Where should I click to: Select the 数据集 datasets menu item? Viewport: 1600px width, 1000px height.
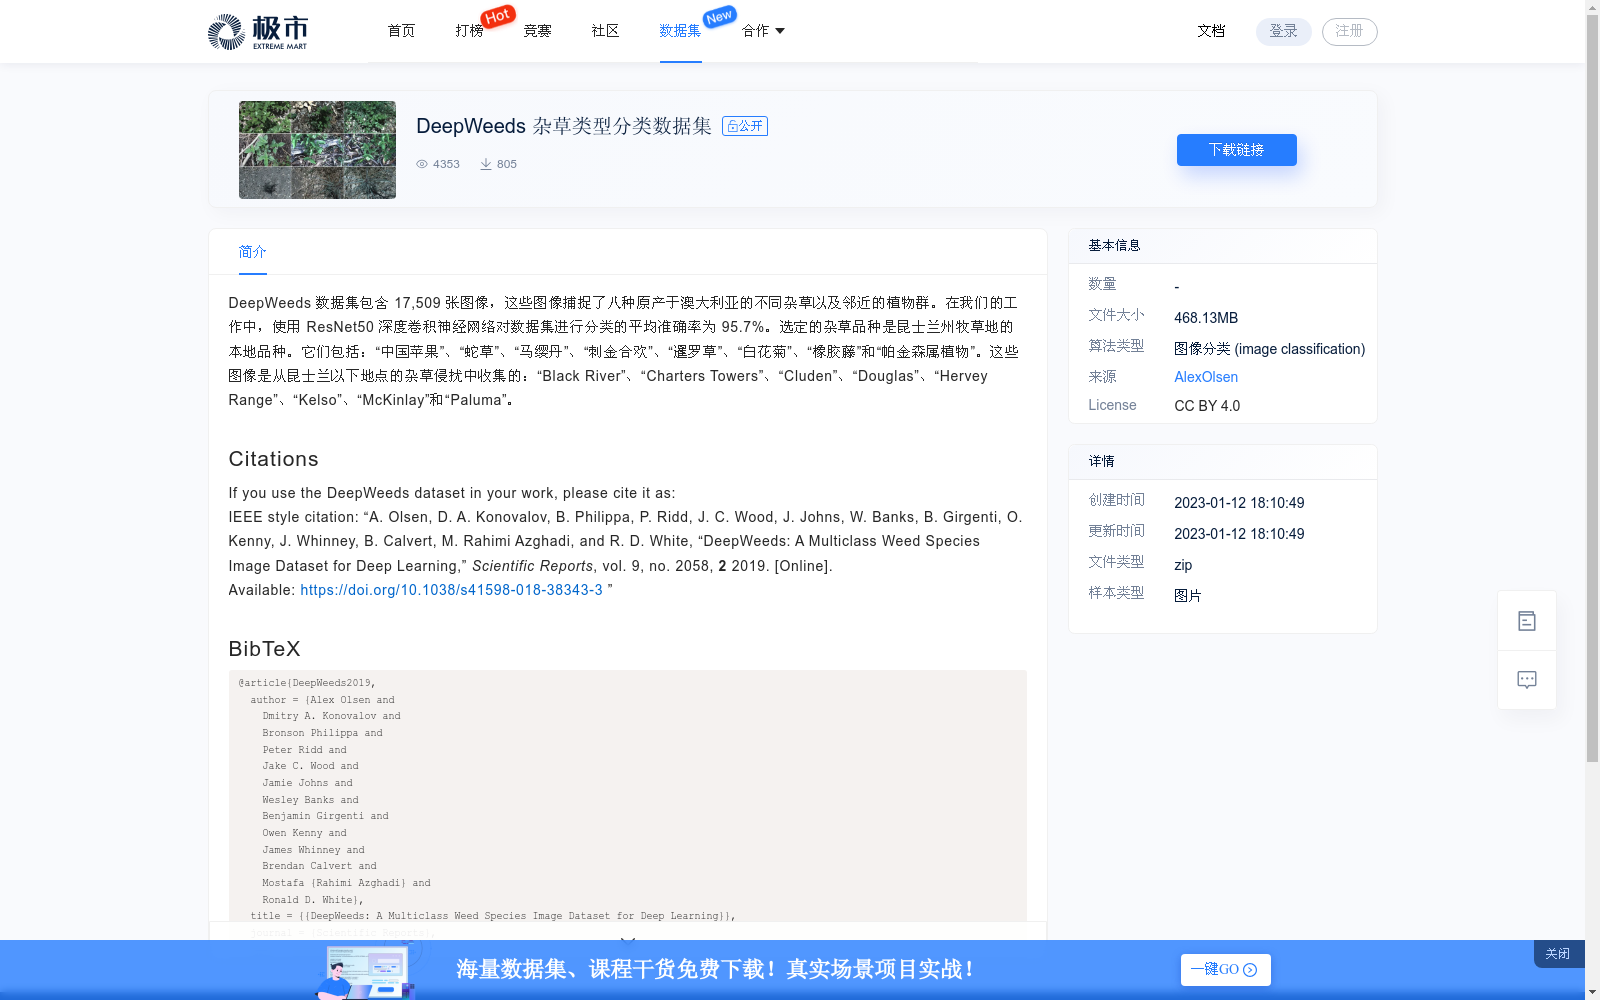(x=680, y=31)
